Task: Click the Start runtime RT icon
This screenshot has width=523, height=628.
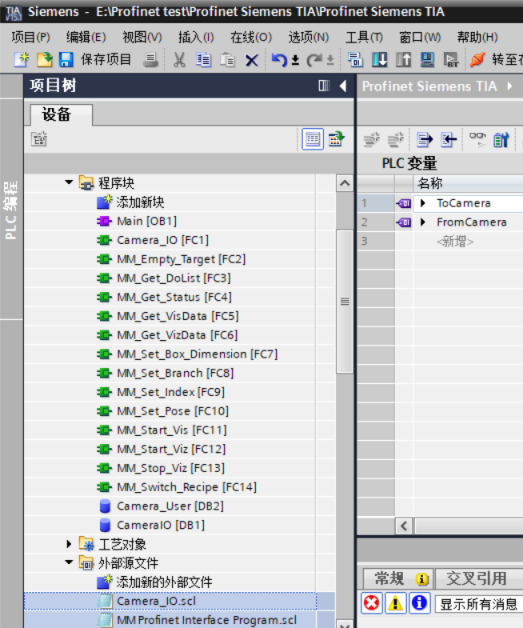Action: tap(451, 60)
